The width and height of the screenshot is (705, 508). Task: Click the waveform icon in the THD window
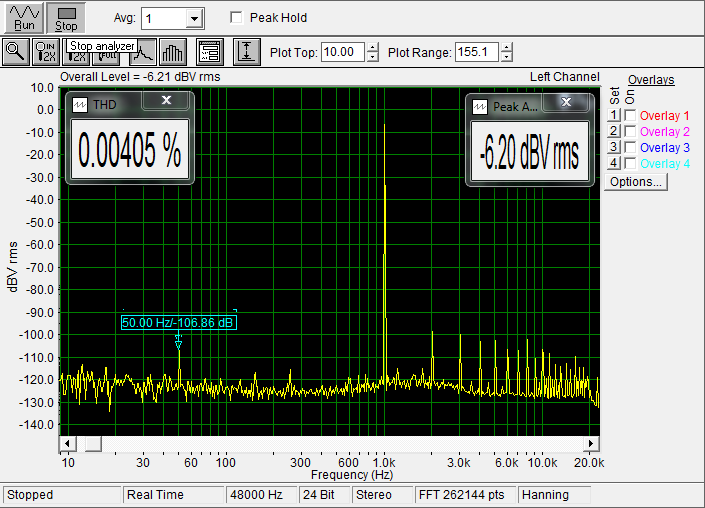(x=80, y=105)
